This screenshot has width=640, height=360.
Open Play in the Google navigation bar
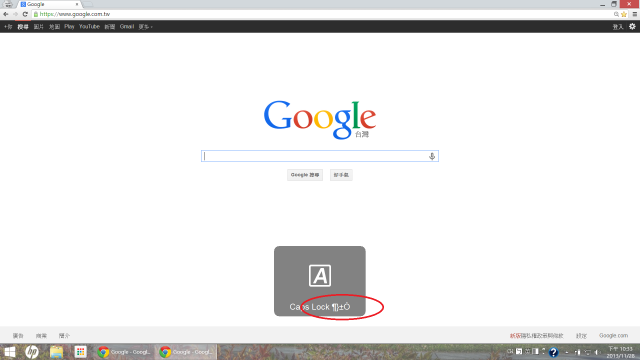[x=69, y=27]
